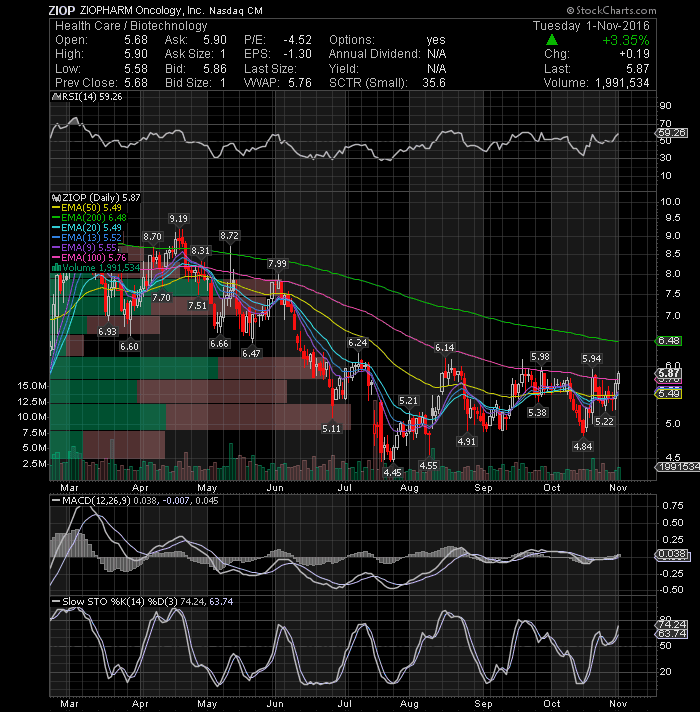Click the 6.60 low price label
This screenshot has width=700, height=712.
tap(129, 346)
